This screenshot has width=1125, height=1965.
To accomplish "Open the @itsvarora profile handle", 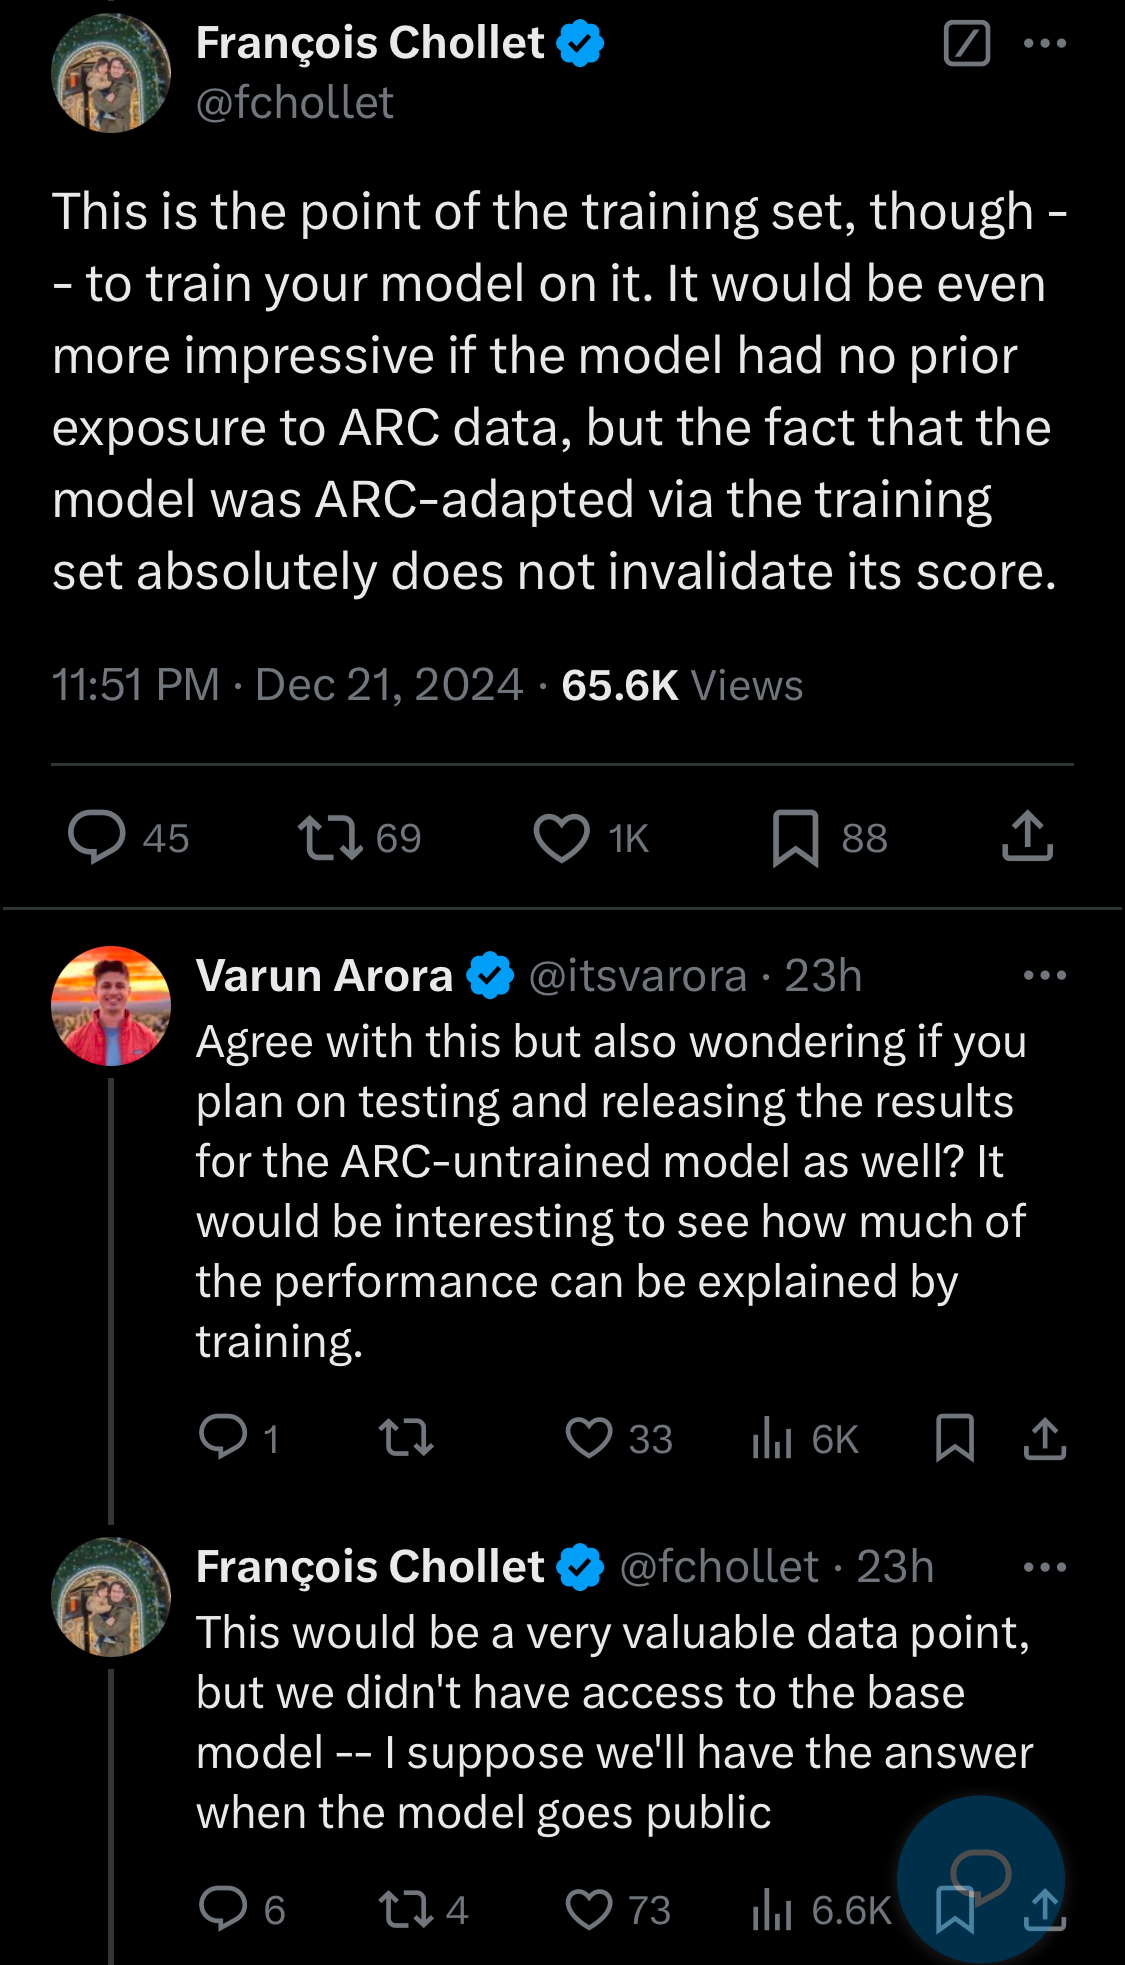I will click(637, 976).
